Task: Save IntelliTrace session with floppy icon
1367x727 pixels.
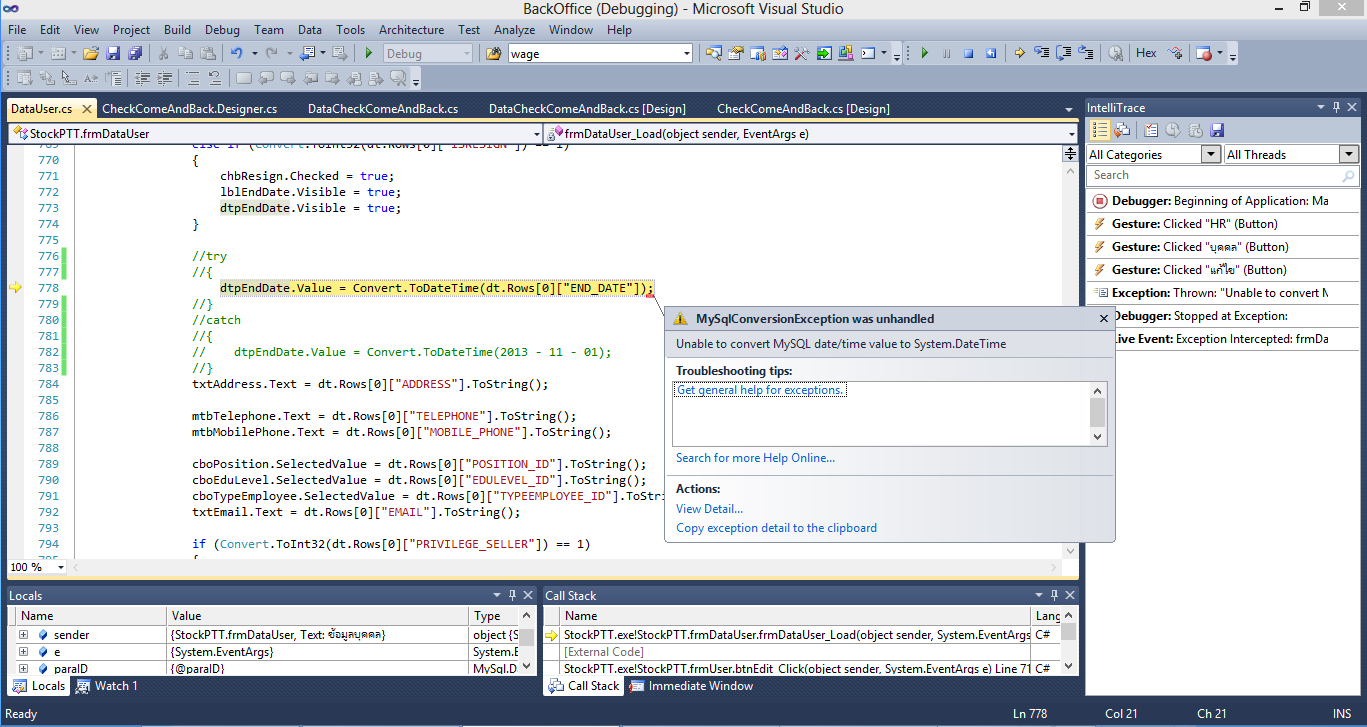Action: [1217, 130]
